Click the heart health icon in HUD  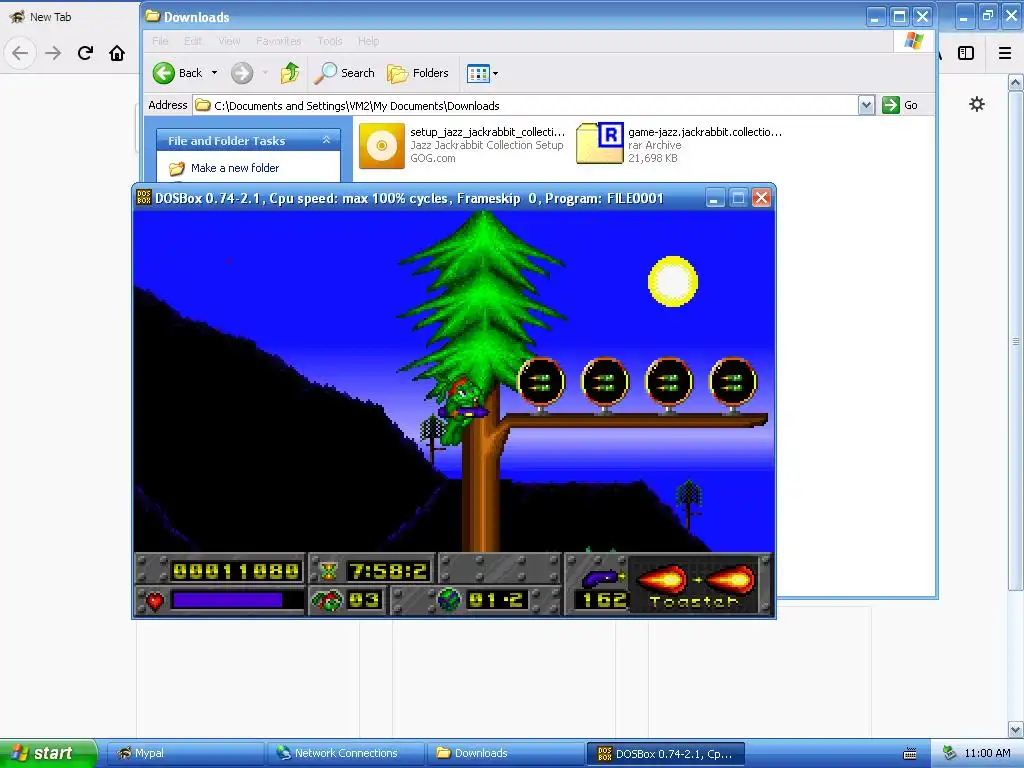coord(154,600)
